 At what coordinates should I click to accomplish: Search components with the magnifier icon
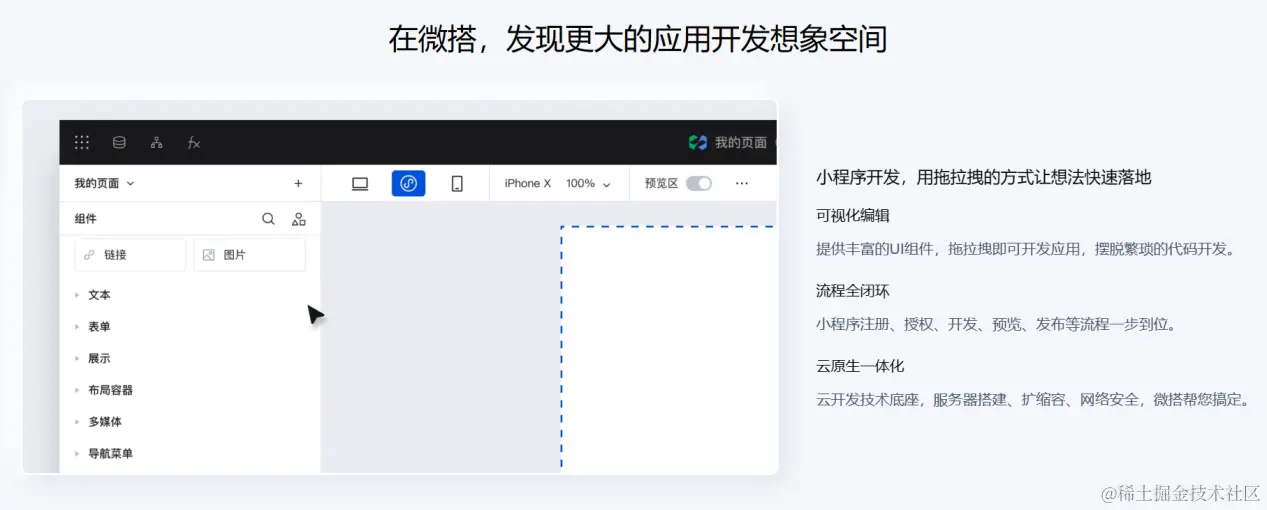(x=268, y=219)
